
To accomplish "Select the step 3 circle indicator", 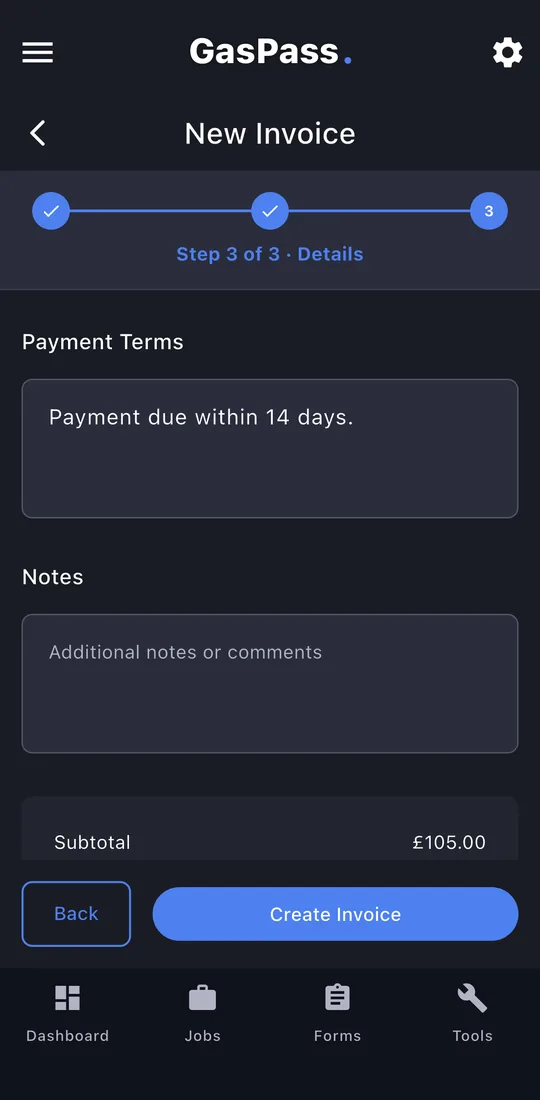I will pyautogui.click(x=489, y=211).
